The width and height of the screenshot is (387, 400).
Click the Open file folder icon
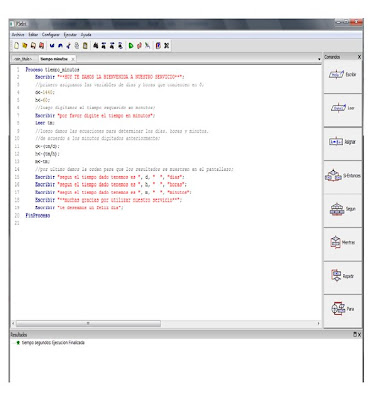(25, 46)
